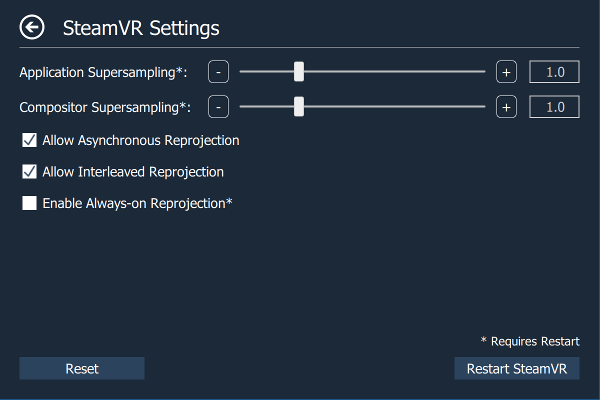Uncheck the Allow Interleaved Reprojection checkbox
The image size is (600, 400).
point(29,172)
